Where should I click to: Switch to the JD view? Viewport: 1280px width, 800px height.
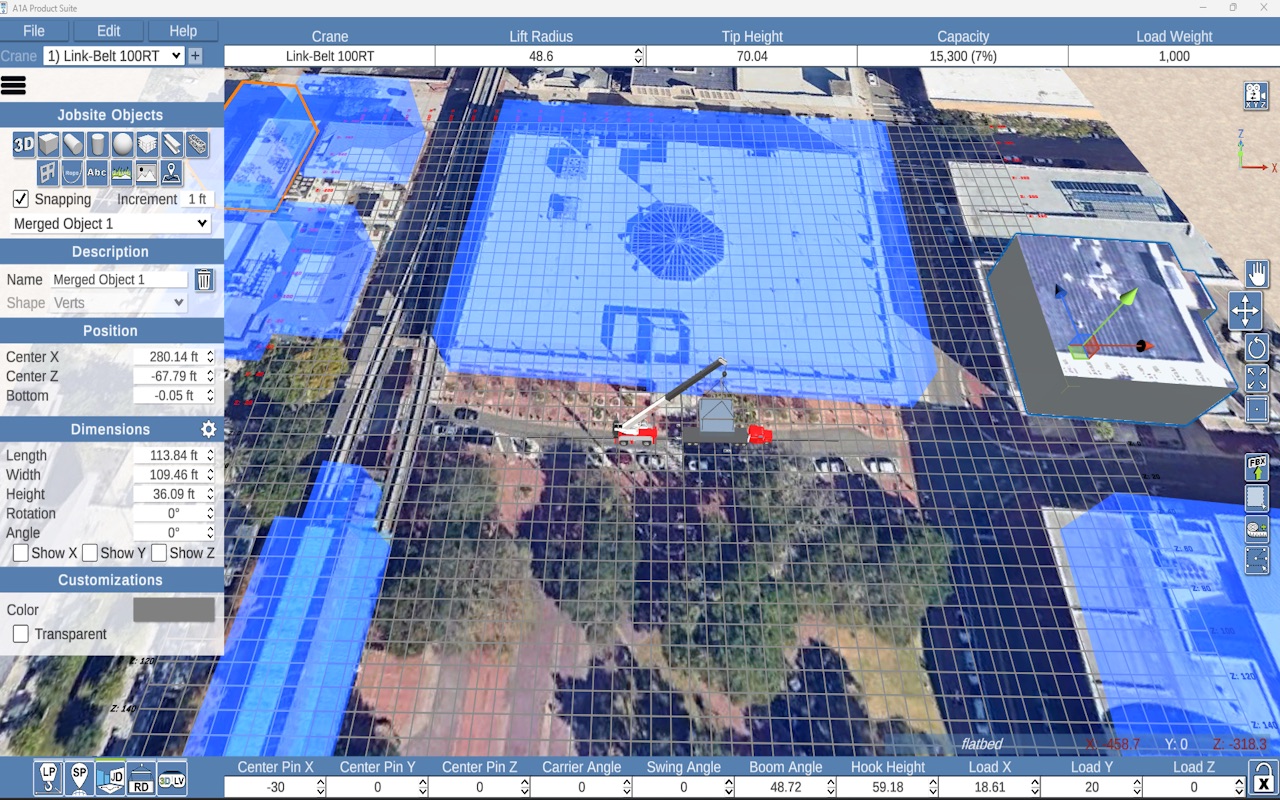pos(110,777)
